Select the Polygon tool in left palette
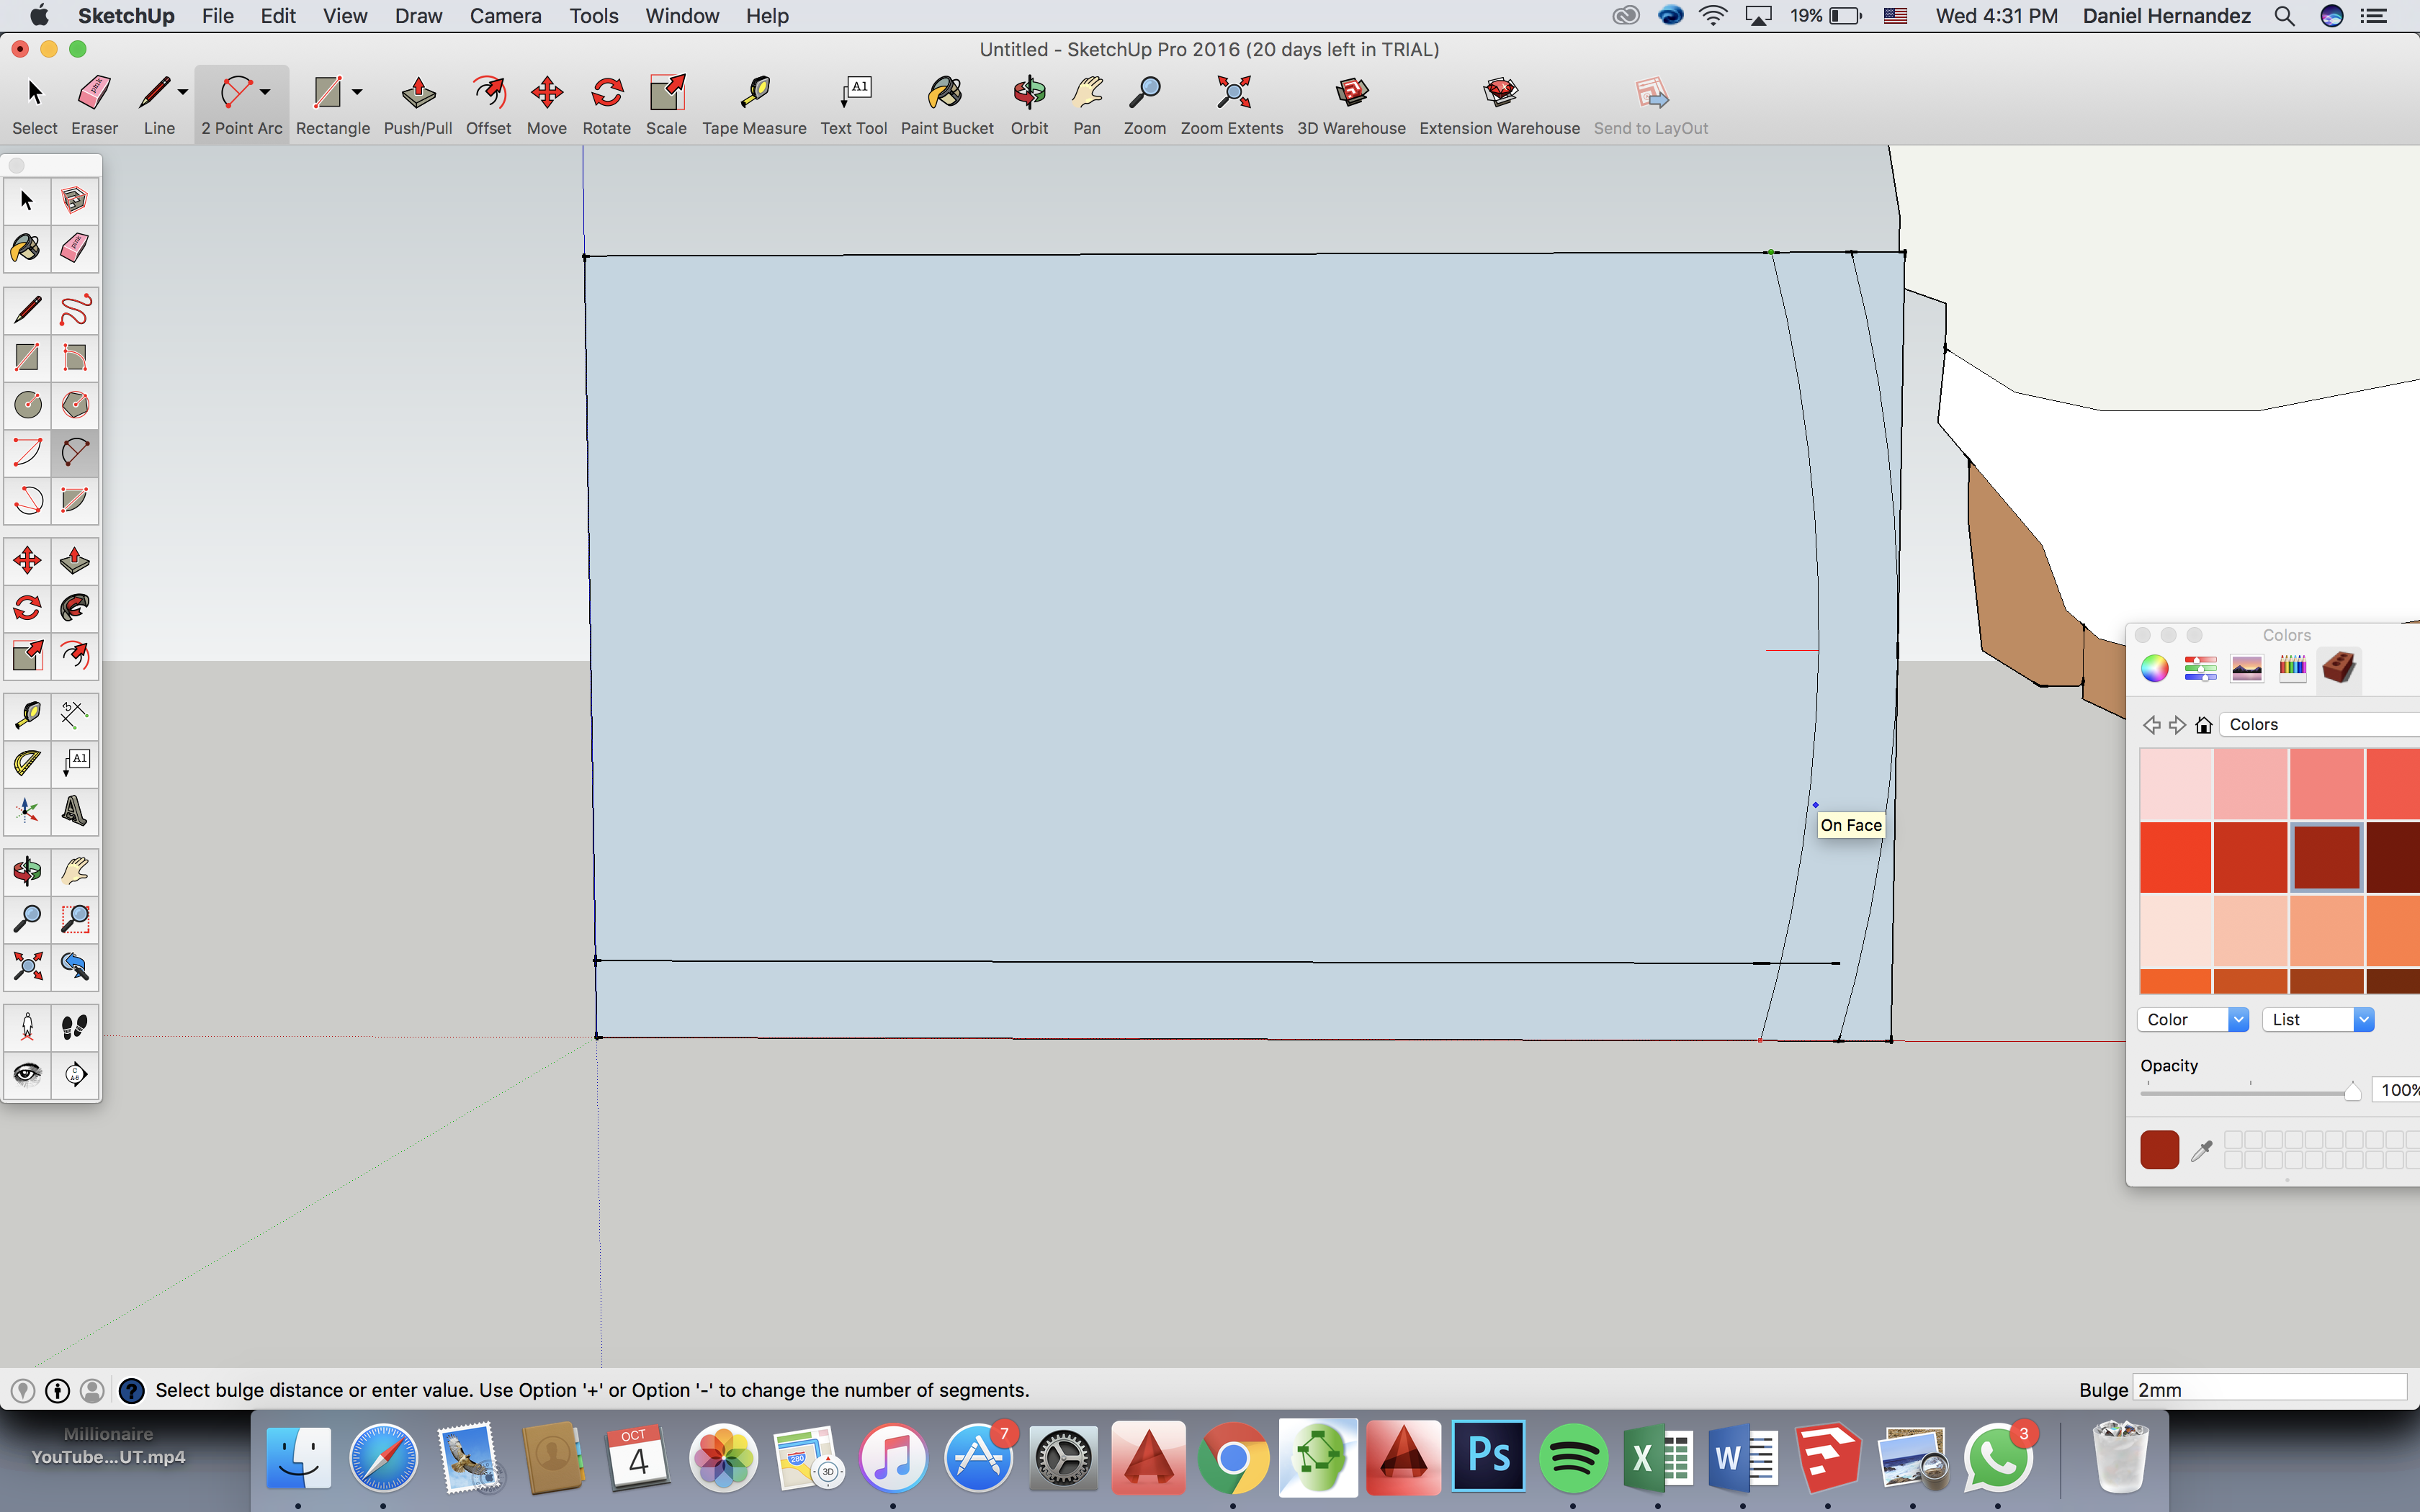The width and height of the screenshot is (2420, 1512). tap(75, 404)
